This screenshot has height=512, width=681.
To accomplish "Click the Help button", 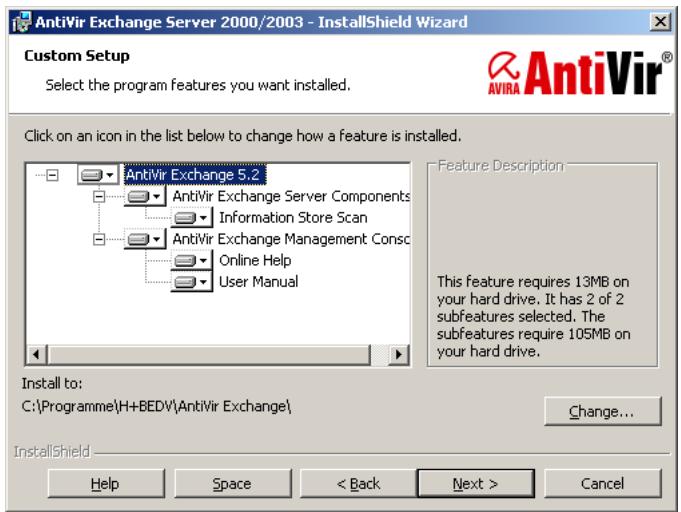I will [106, 483].
